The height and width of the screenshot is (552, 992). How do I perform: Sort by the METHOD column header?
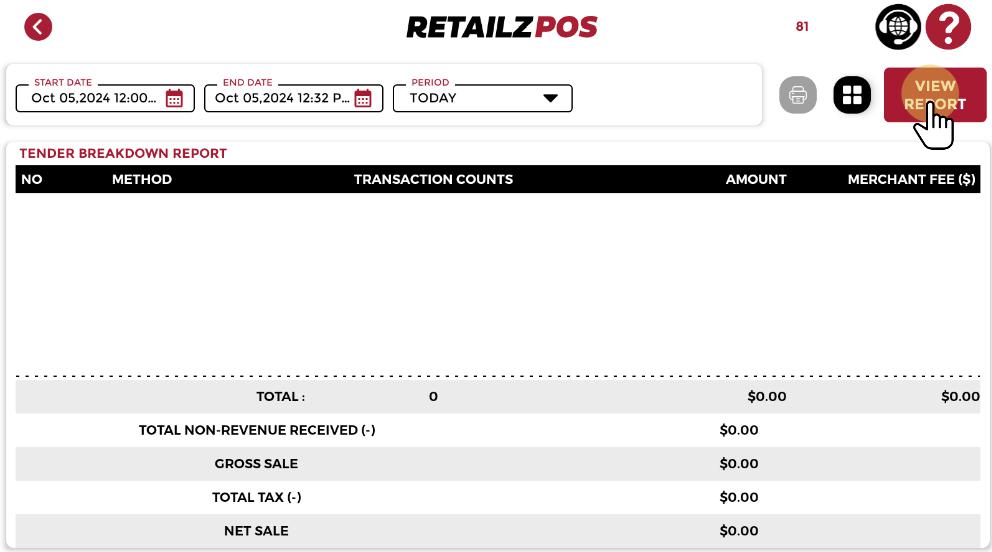pyautogui.click(x=142, y=179)
